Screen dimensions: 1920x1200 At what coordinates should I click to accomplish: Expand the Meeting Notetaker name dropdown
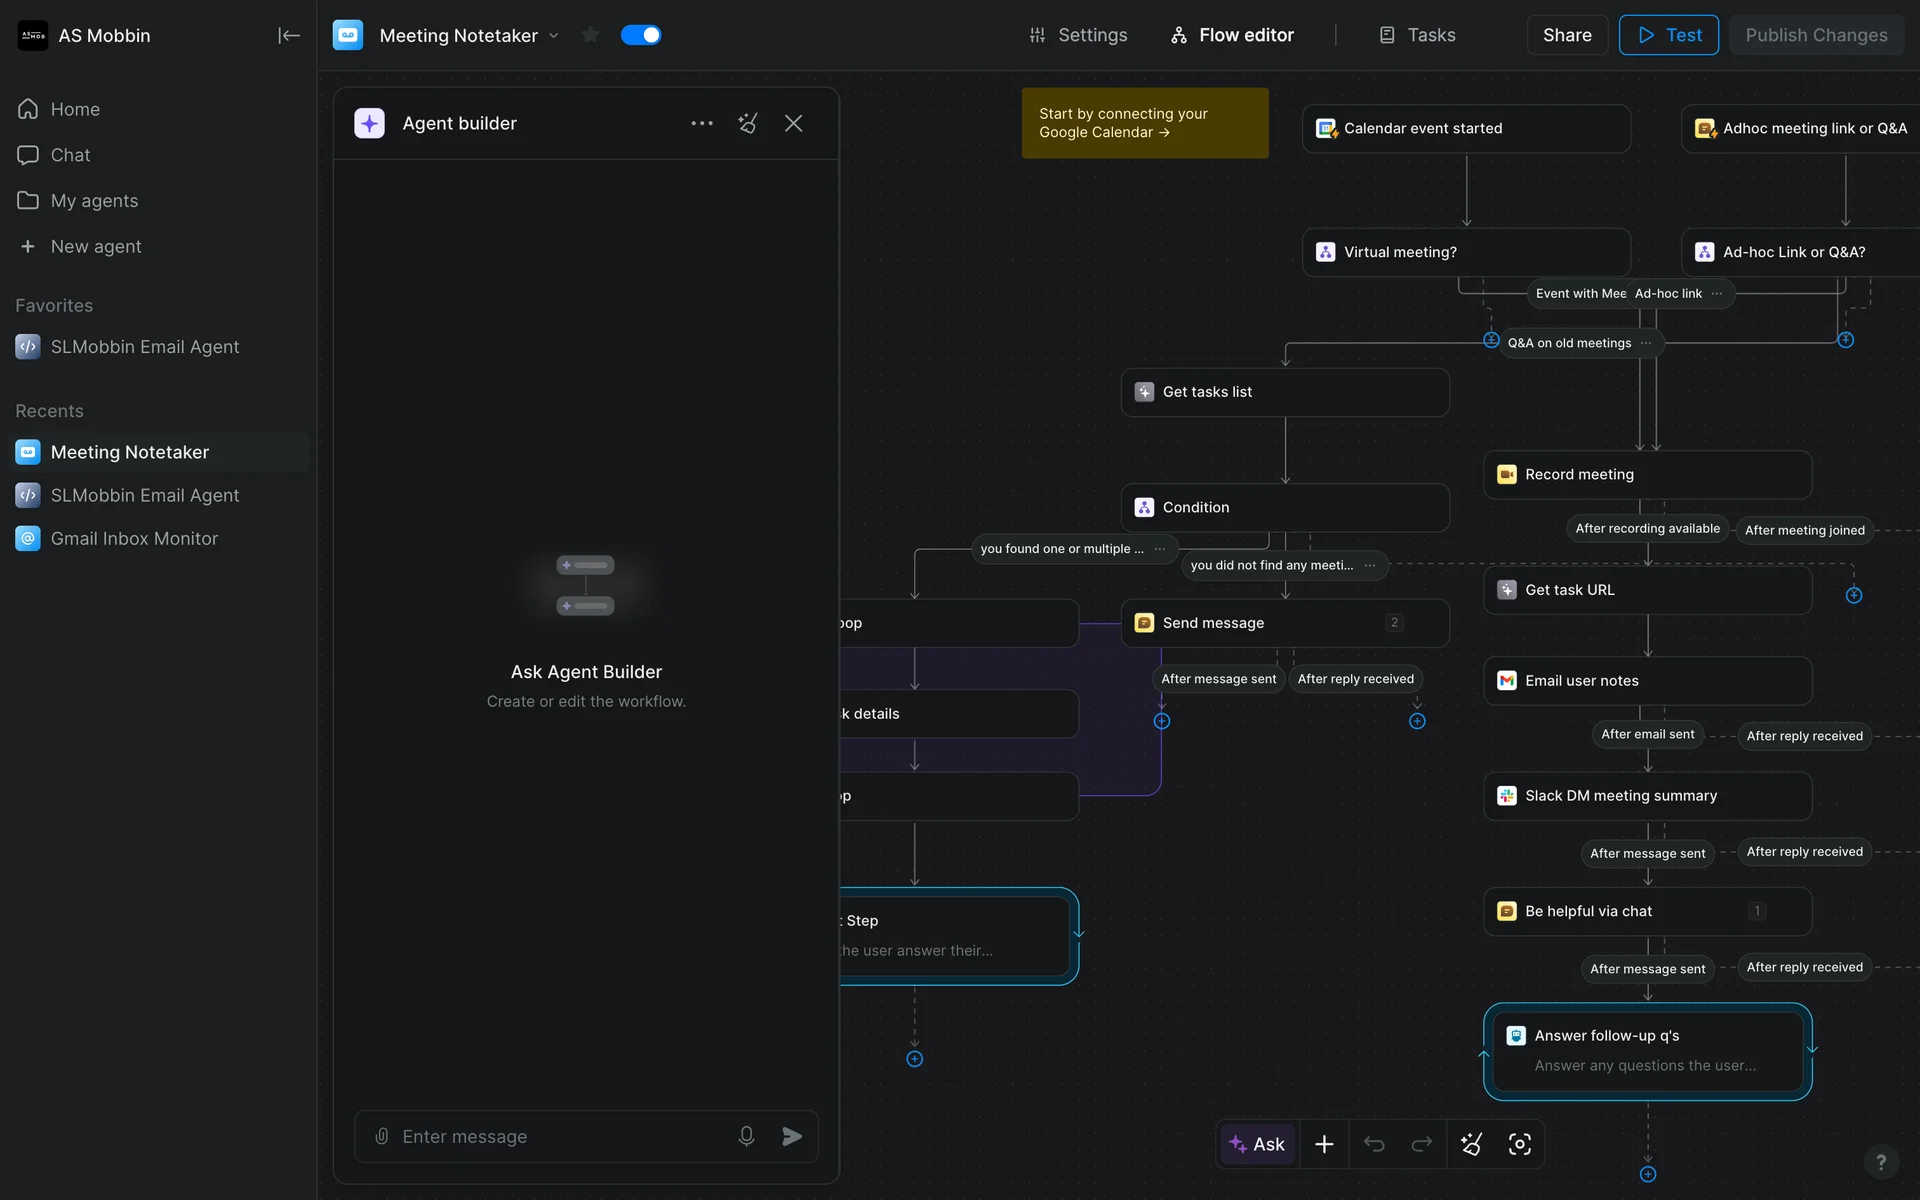tap(554, 36)
